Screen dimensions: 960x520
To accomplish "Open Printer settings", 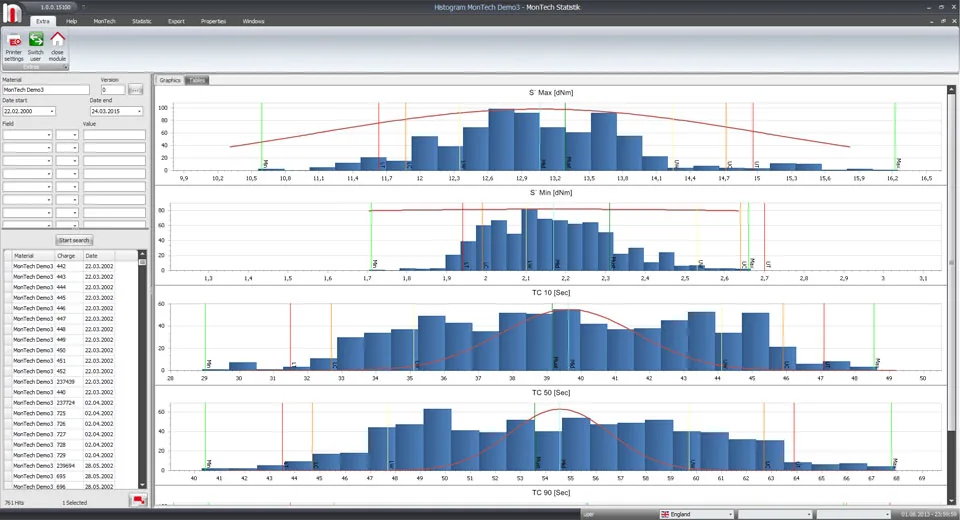I will coord(13,47).
